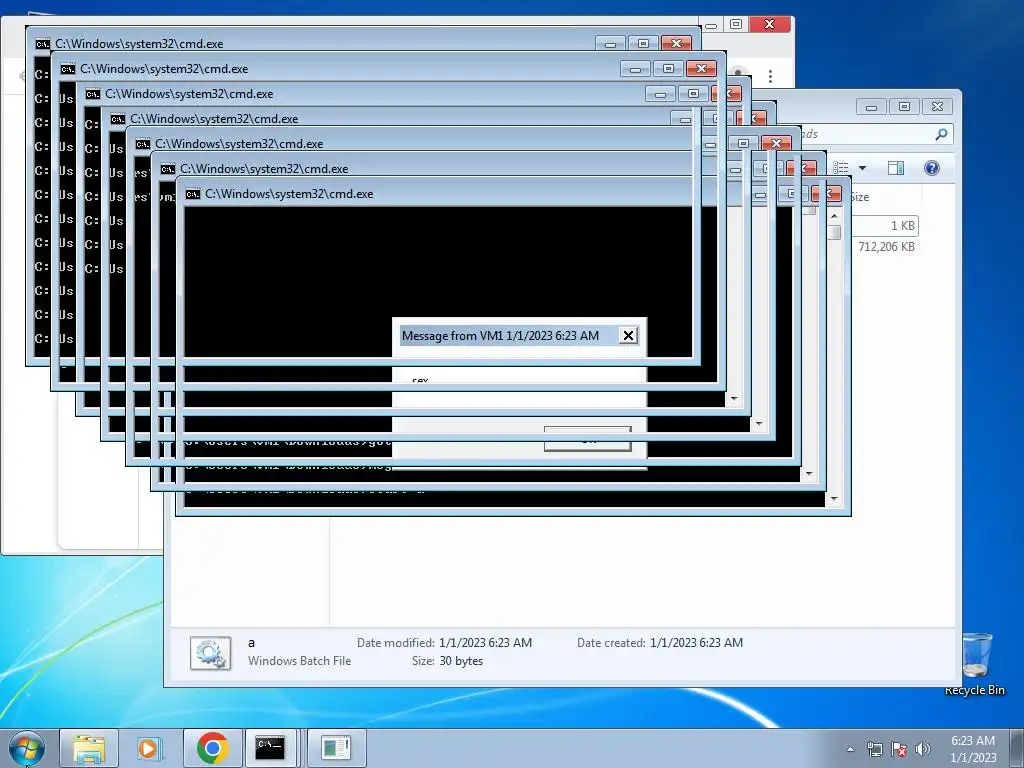Open the network status tray icon
The height and width of the screenshot is (768, 1024).
[874, 749]
